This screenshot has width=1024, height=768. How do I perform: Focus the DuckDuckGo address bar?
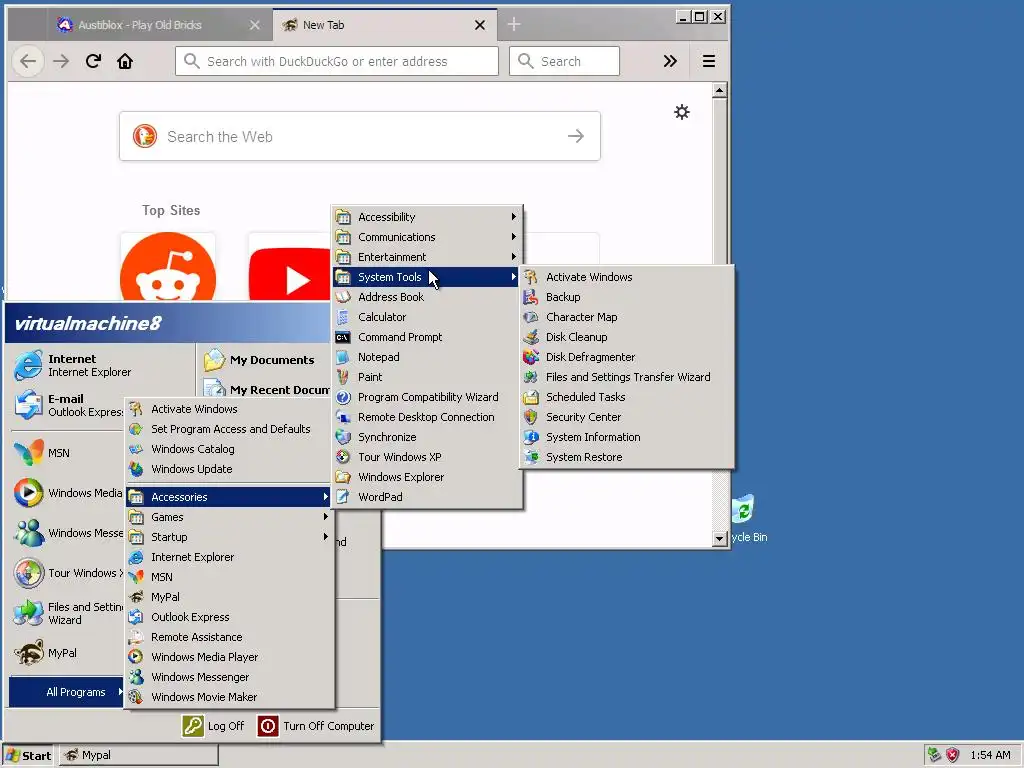(336, 61)
